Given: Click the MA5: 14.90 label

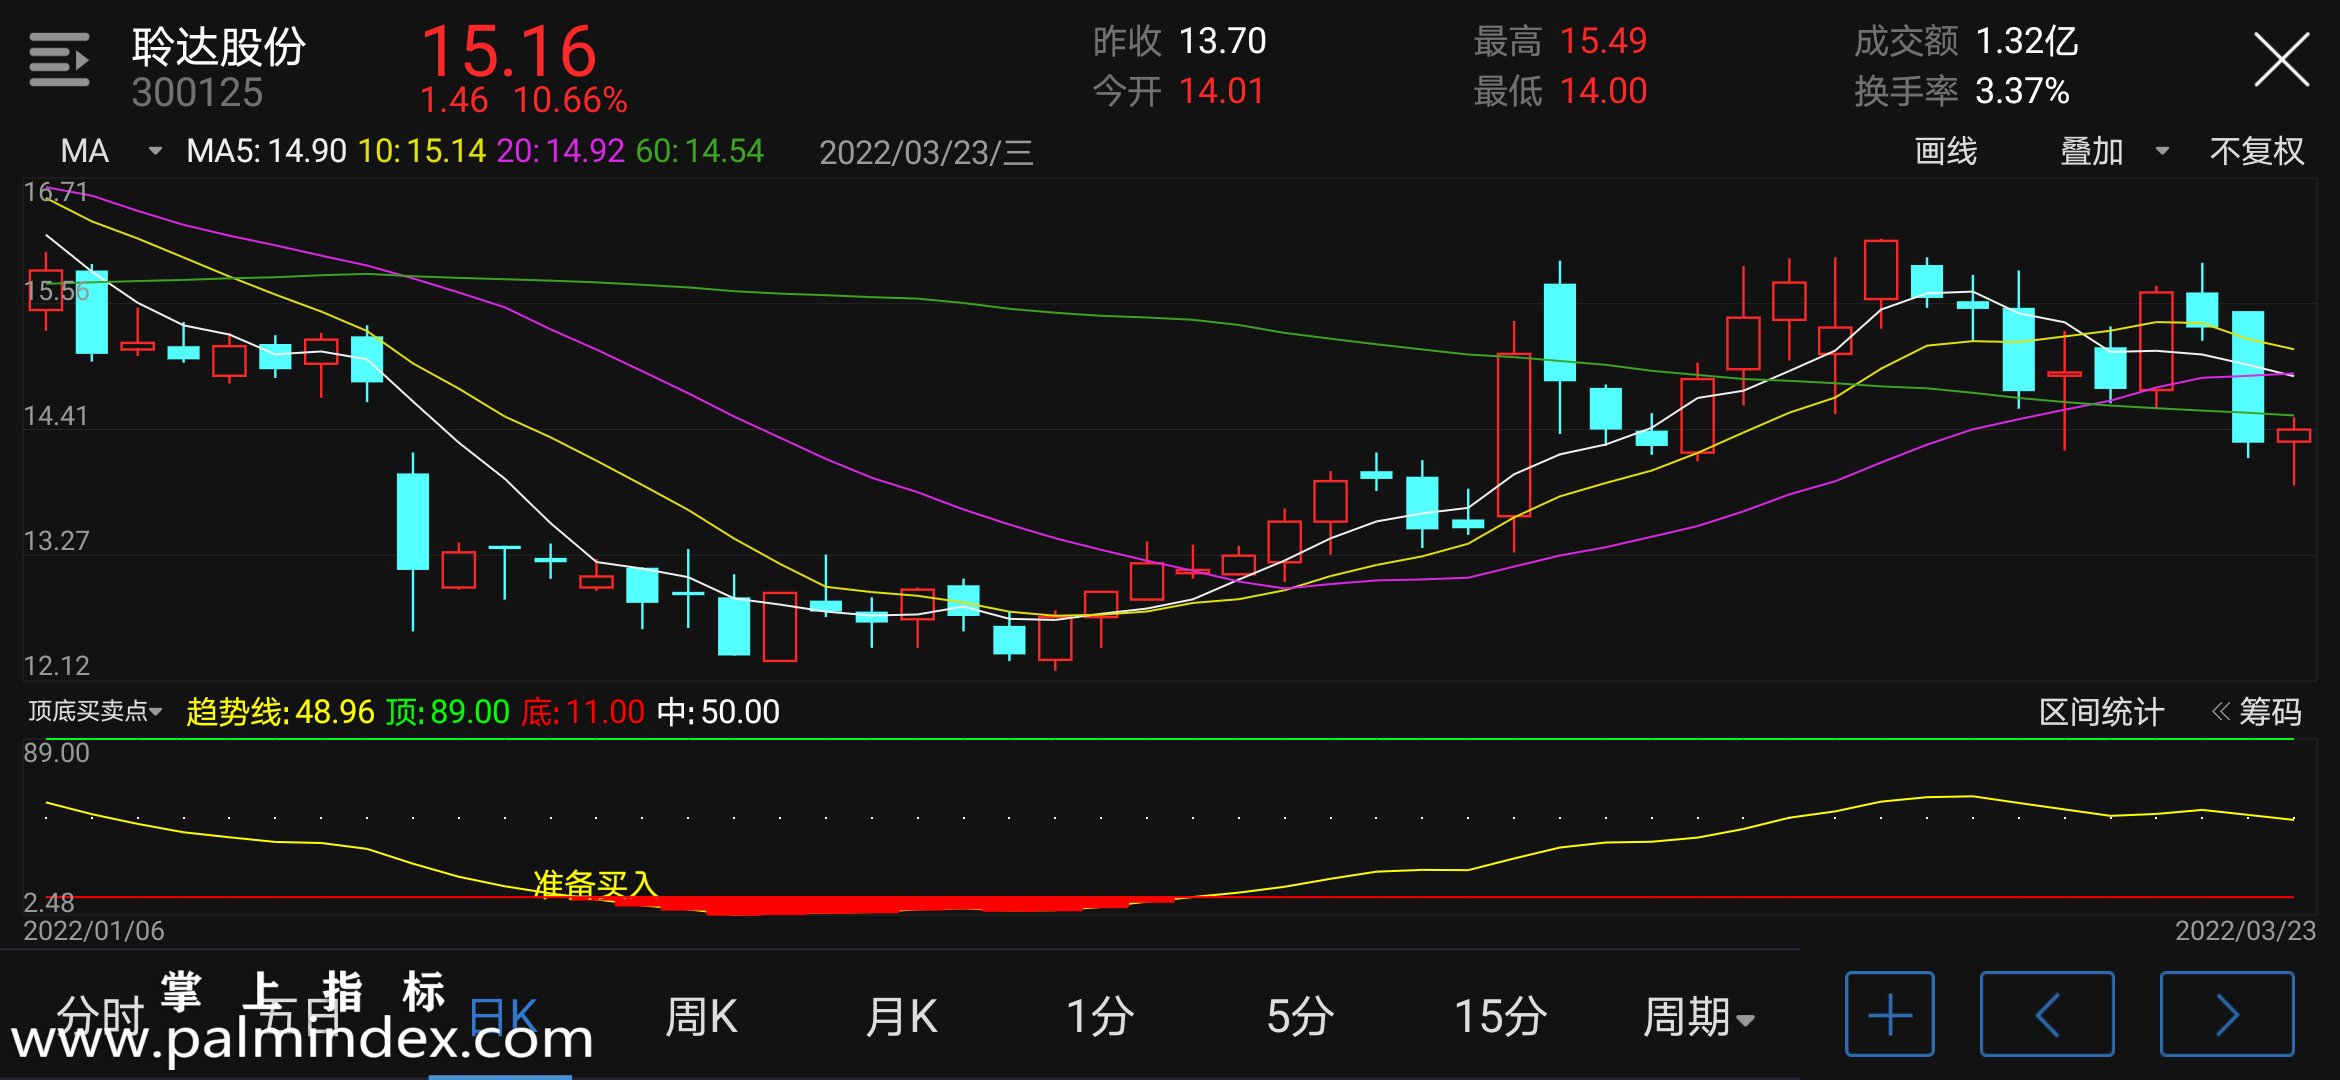Looking at the screenshot, I should 266,151.
